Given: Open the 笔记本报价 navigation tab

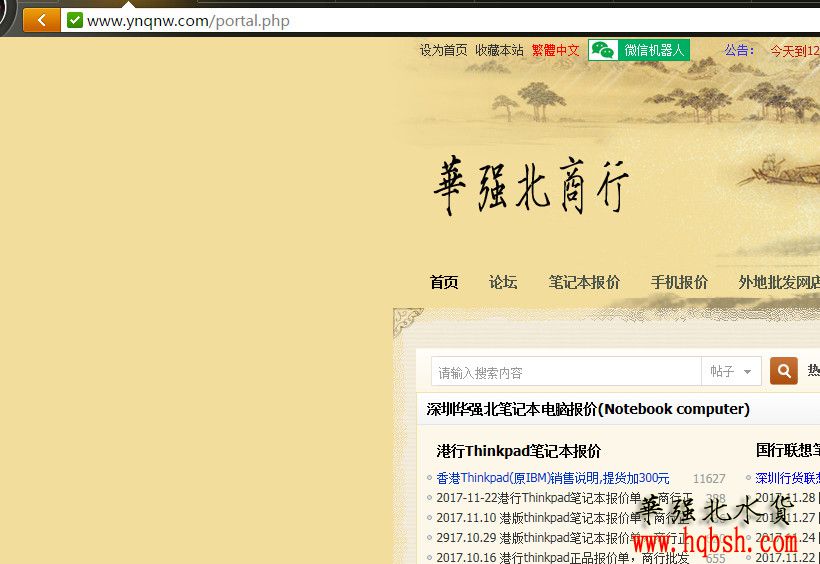Looking at the screenshot, I should pos(584,283).
